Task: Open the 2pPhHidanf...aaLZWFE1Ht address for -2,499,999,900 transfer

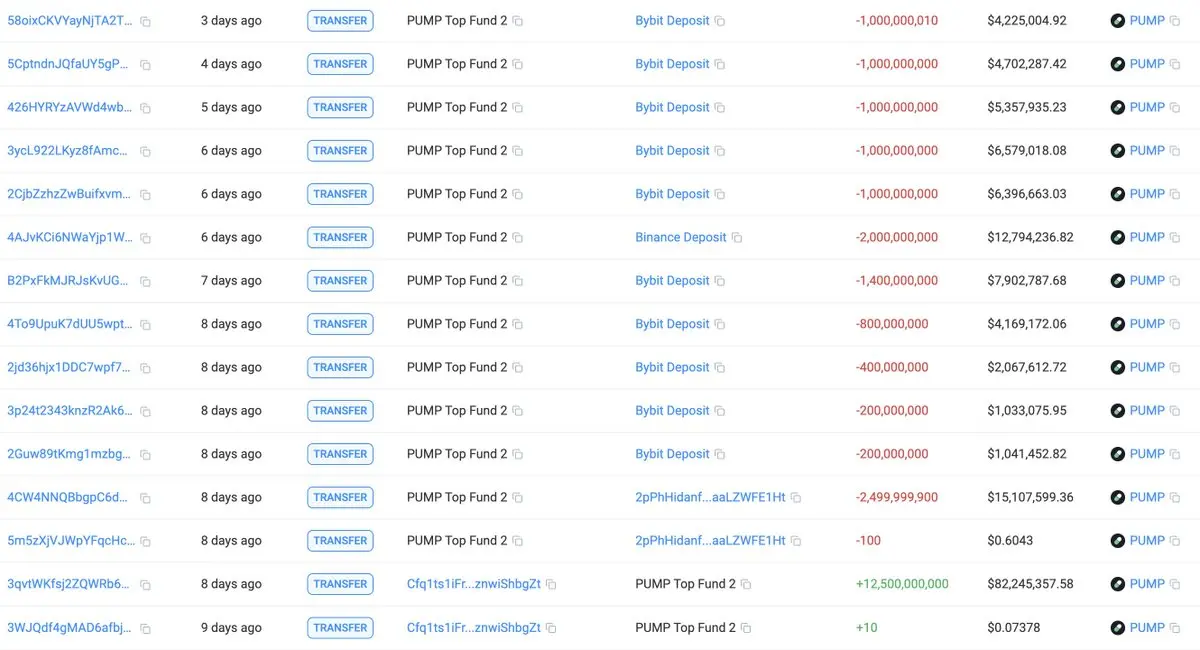Action: point(710,497)
